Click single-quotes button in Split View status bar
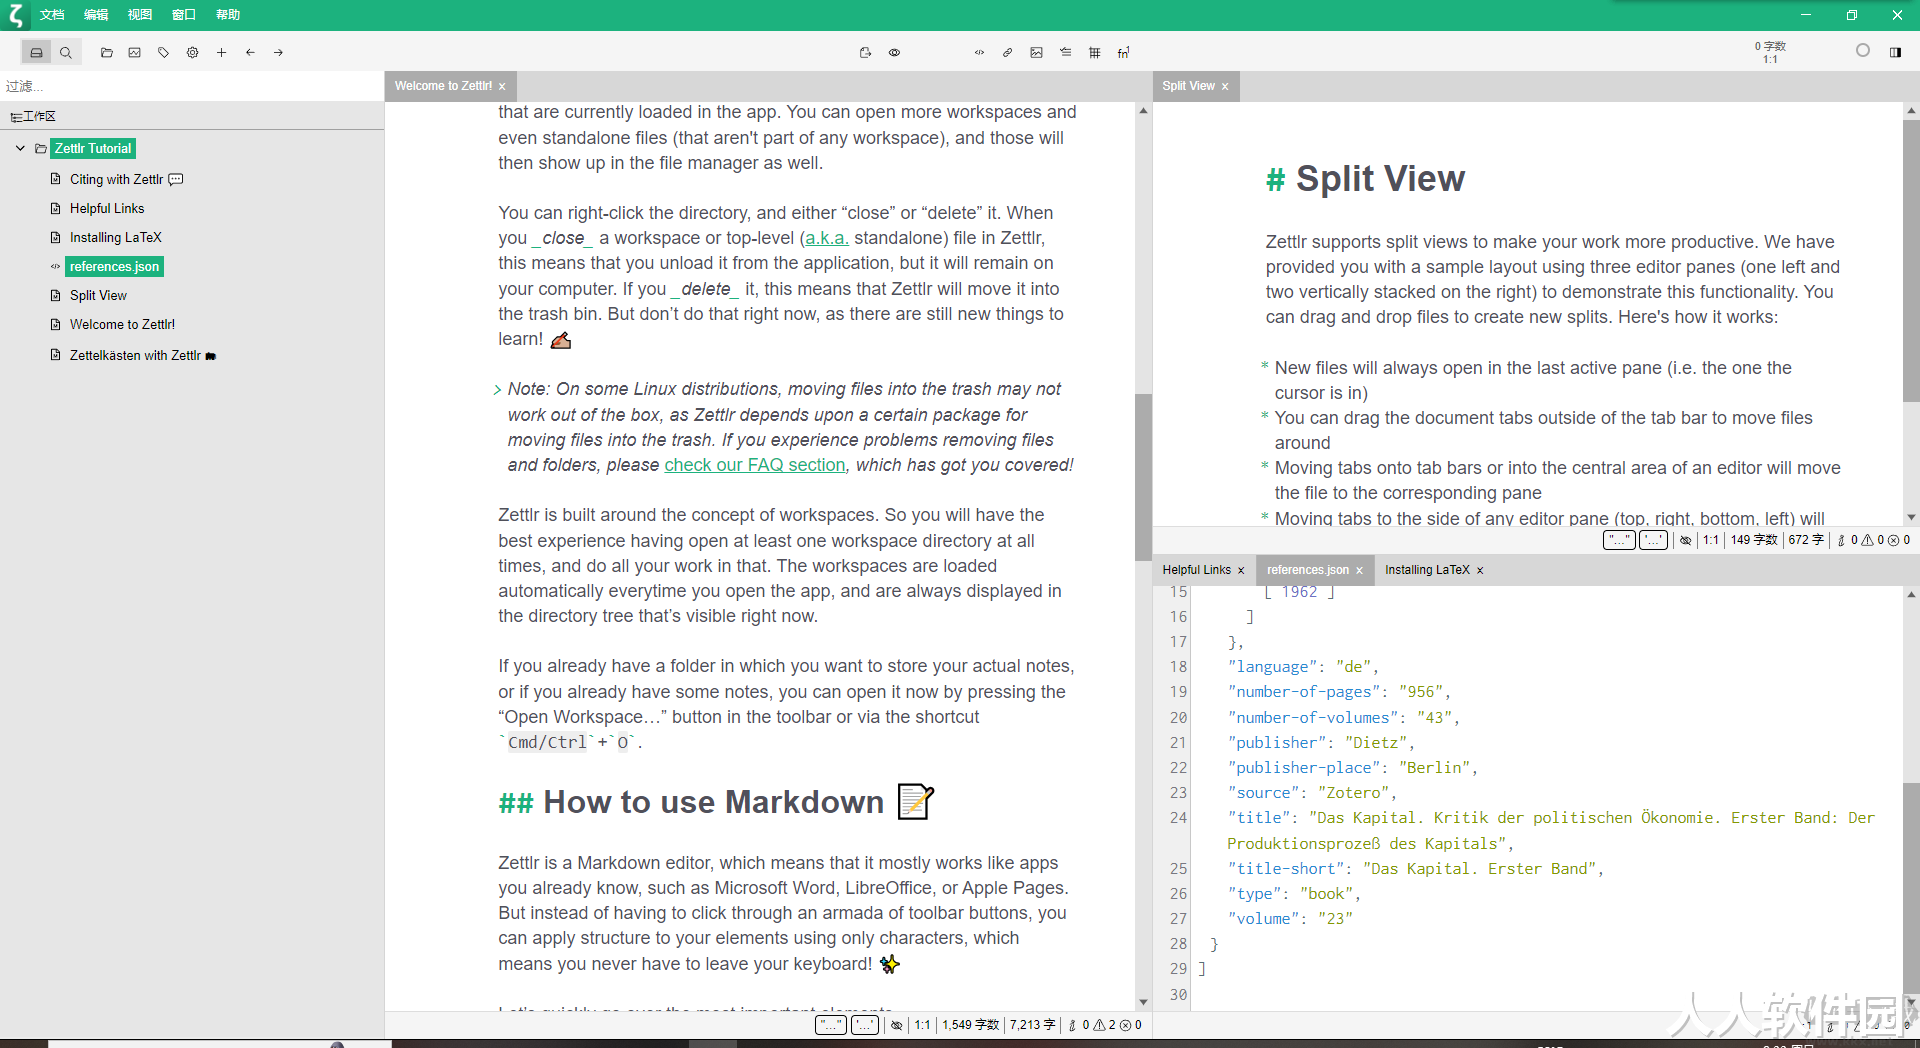The width and height of the screenshot is (1920, 1048). coord(1653,540)
